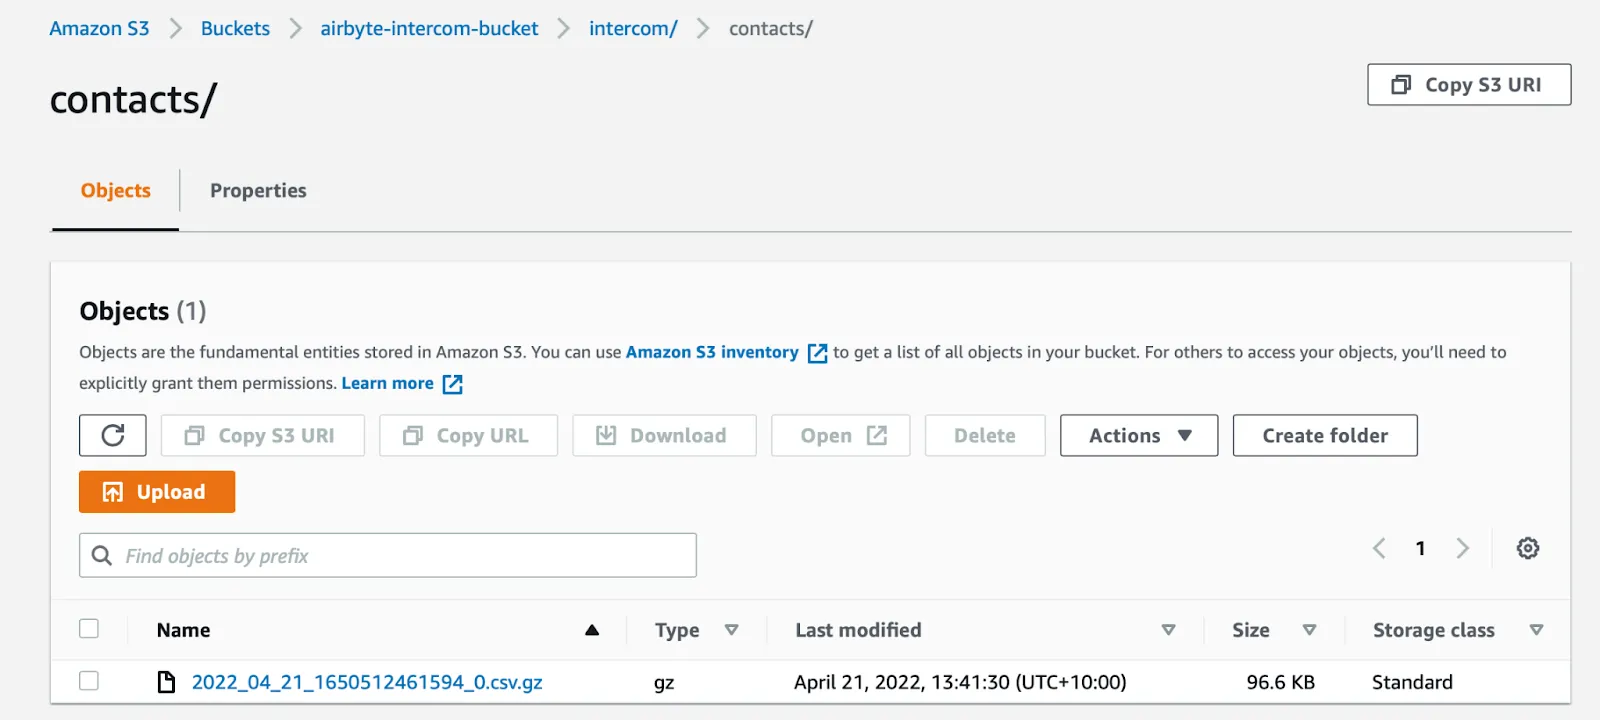
Task: Go to next page arrow
Action: [1463, 548]
